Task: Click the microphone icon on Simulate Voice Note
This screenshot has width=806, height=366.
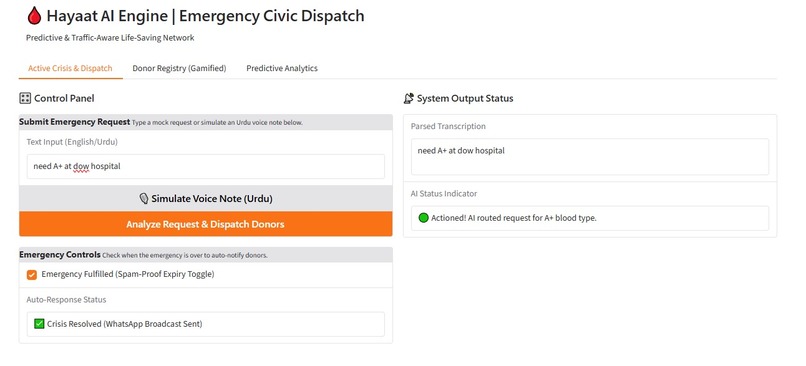Action: pos(144,199)
